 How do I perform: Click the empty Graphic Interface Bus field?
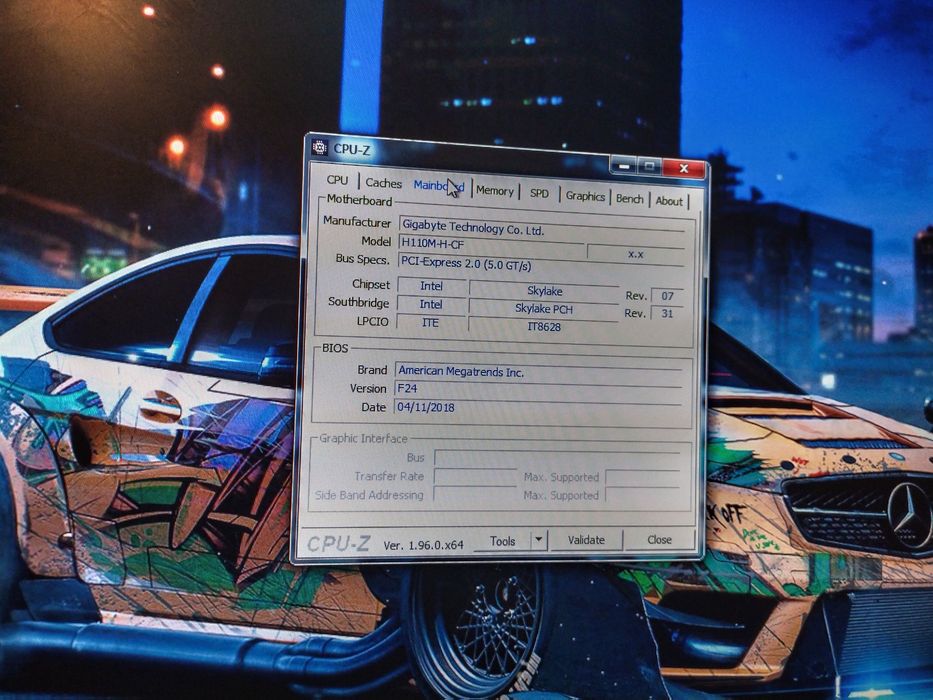[x=557, y=457]
